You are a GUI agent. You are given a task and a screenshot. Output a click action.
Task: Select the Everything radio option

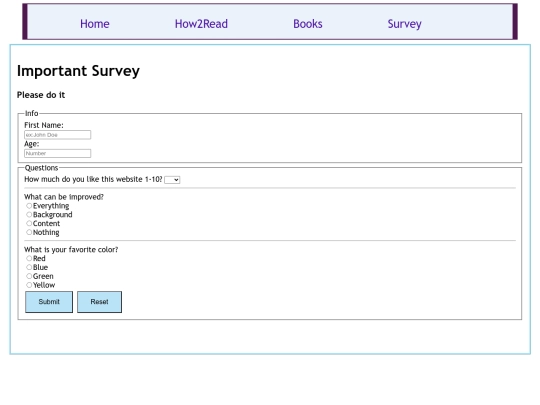point(29,206)
